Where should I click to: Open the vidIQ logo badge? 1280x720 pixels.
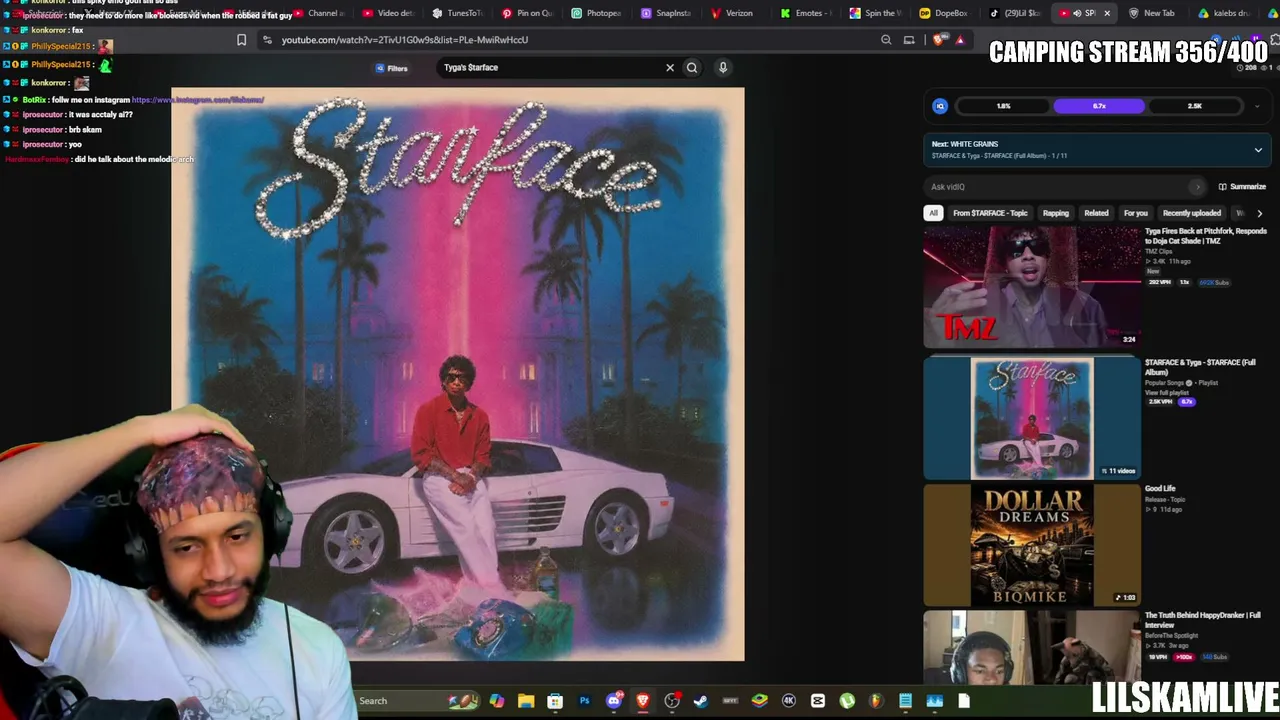point(940,106)
